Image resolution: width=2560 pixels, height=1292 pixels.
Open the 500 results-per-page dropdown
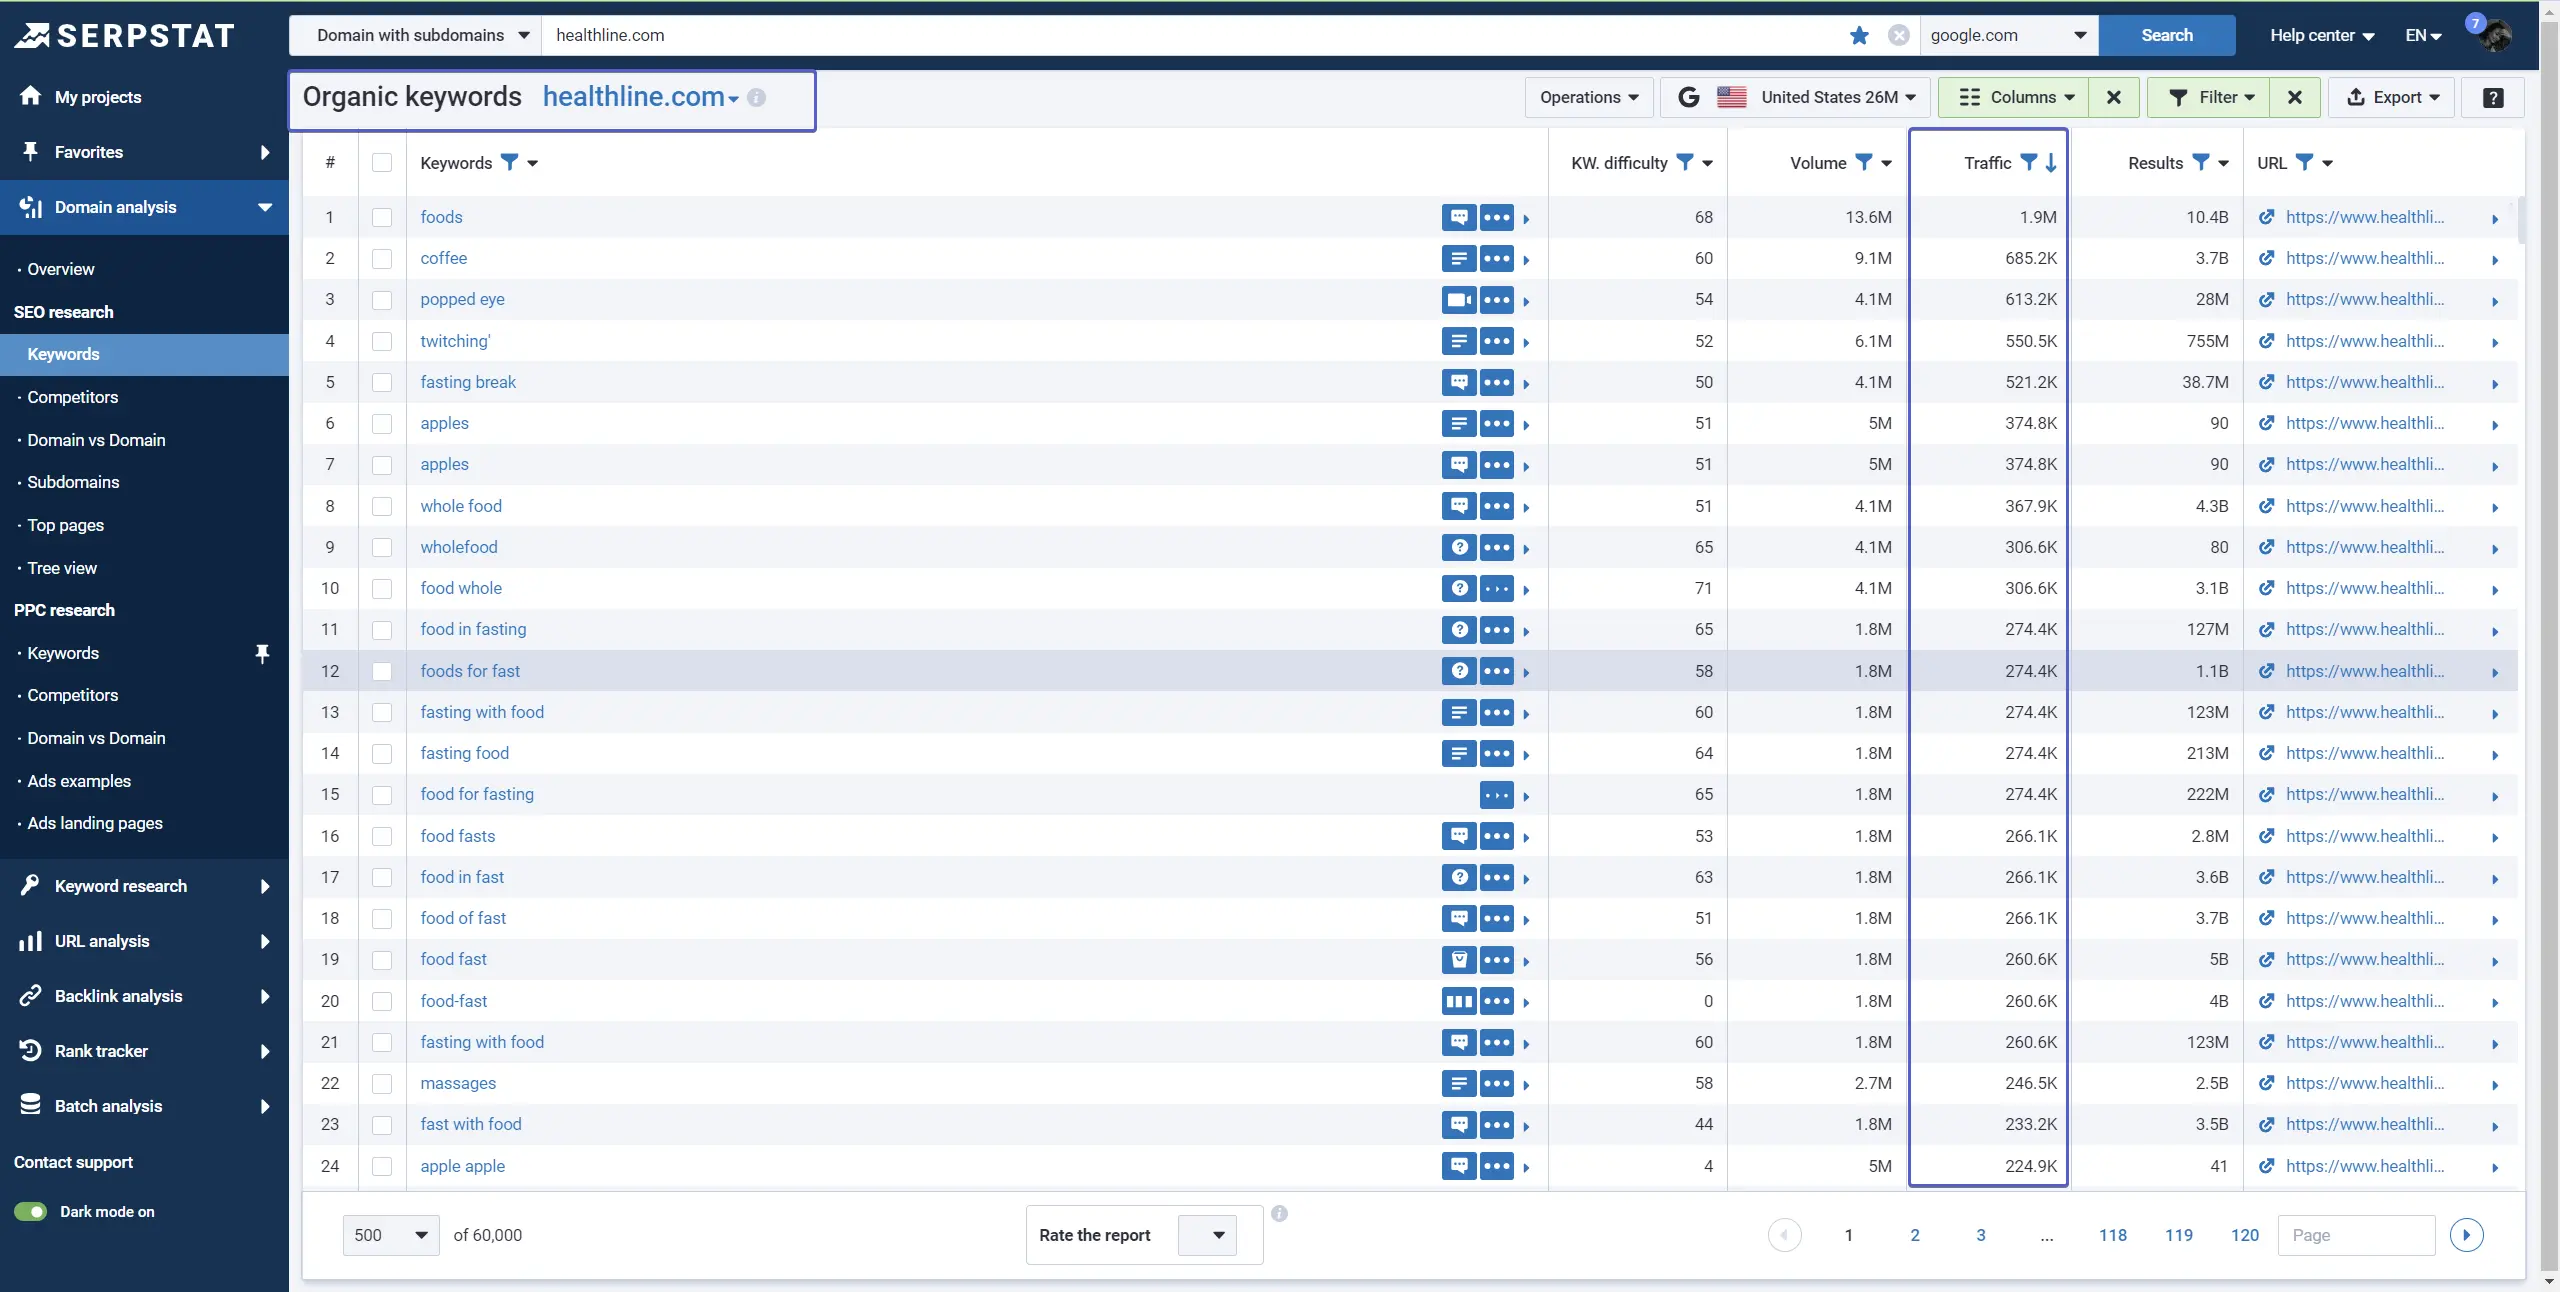[x=389, y=1235]
